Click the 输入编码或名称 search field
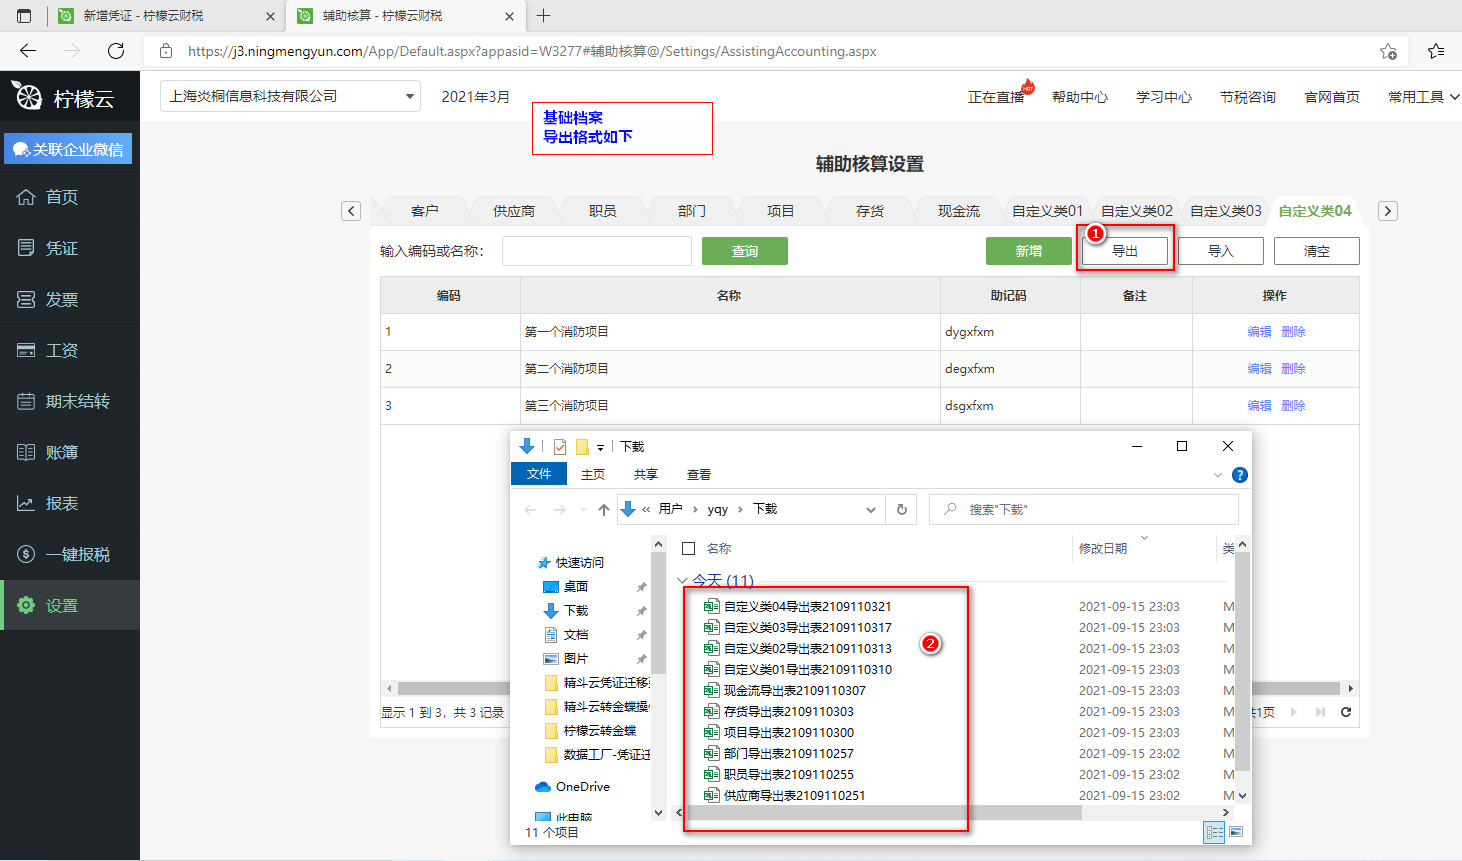The height and width of the screenshot is (861, 1462). (x=596, y=251)
